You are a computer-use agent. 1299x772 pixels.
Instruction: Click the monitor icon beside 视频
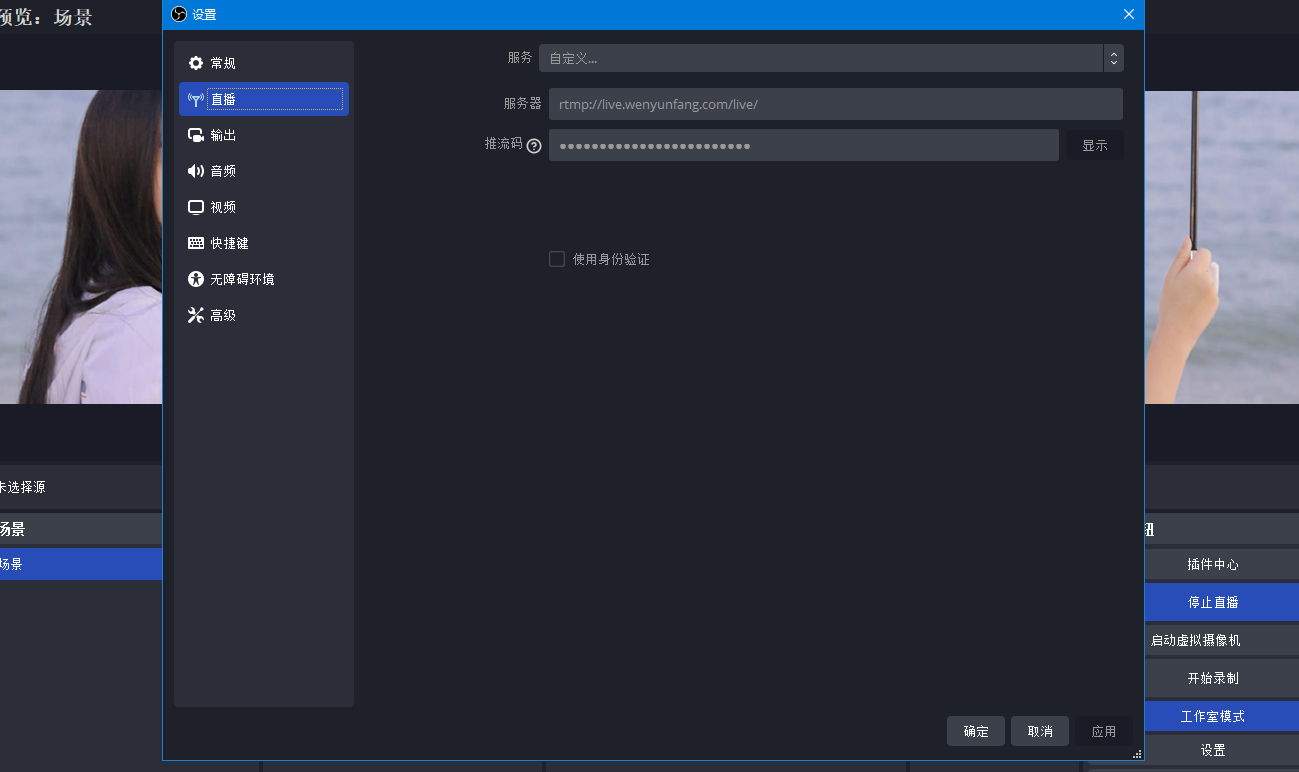(x=196, y=207)
